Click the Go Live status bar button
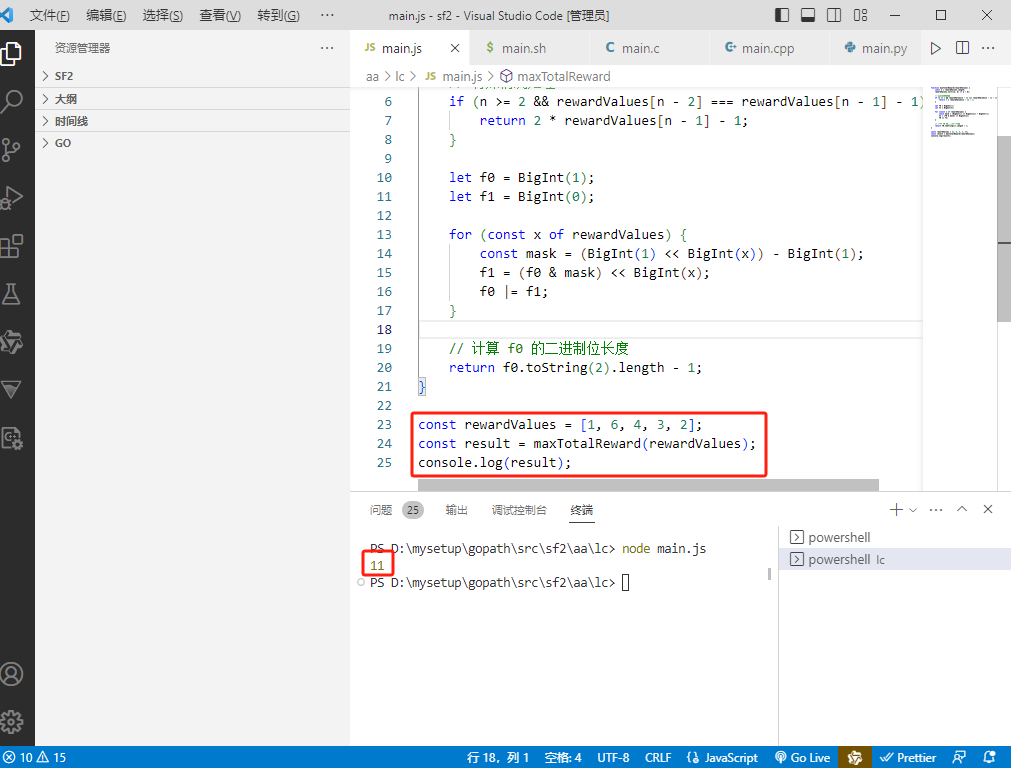Screen dimensions: 1011x768 pos(802,757)
